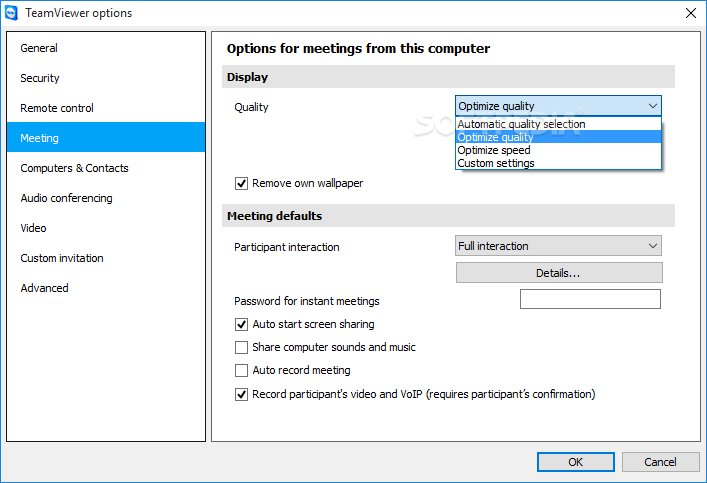The height and width of the screenshot is (483, 707).
Task: Open Audio conferencing settings
Action: [106, 198]
